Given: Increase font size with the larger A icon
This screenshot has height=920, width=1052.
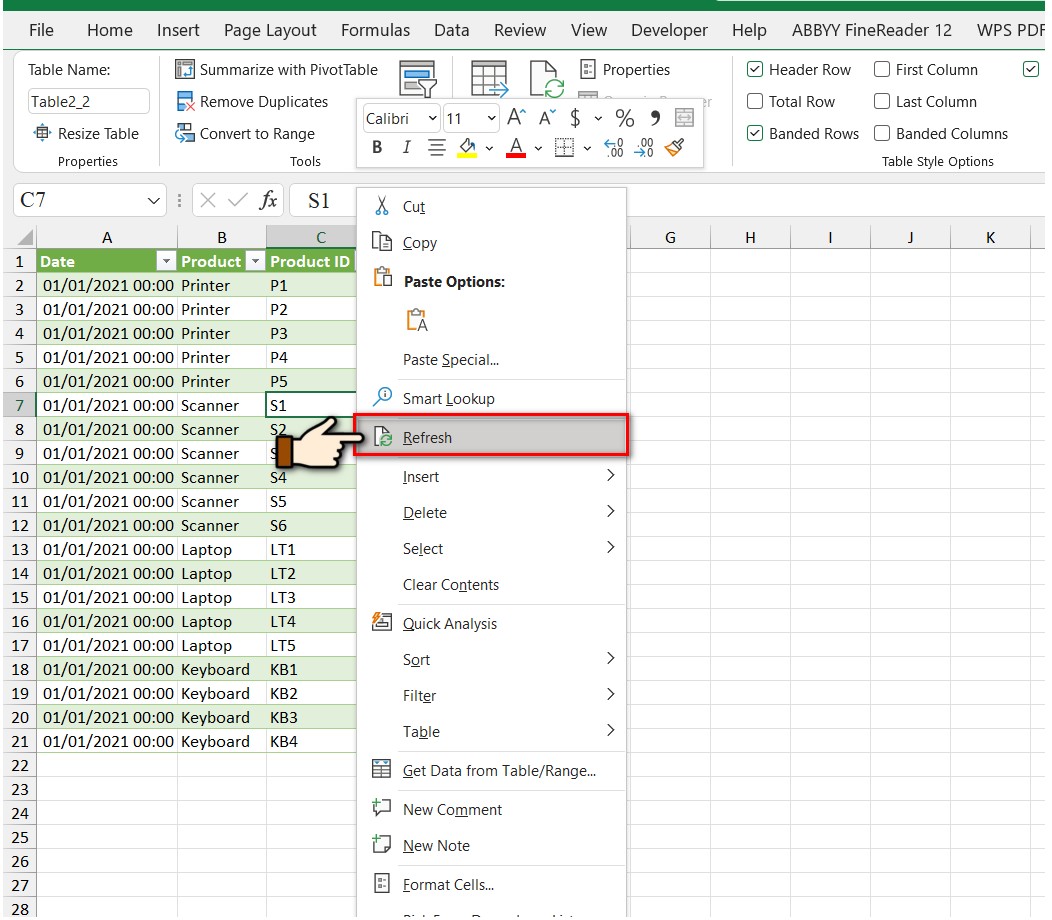Looking at the screenshot, I should point(516,117).
